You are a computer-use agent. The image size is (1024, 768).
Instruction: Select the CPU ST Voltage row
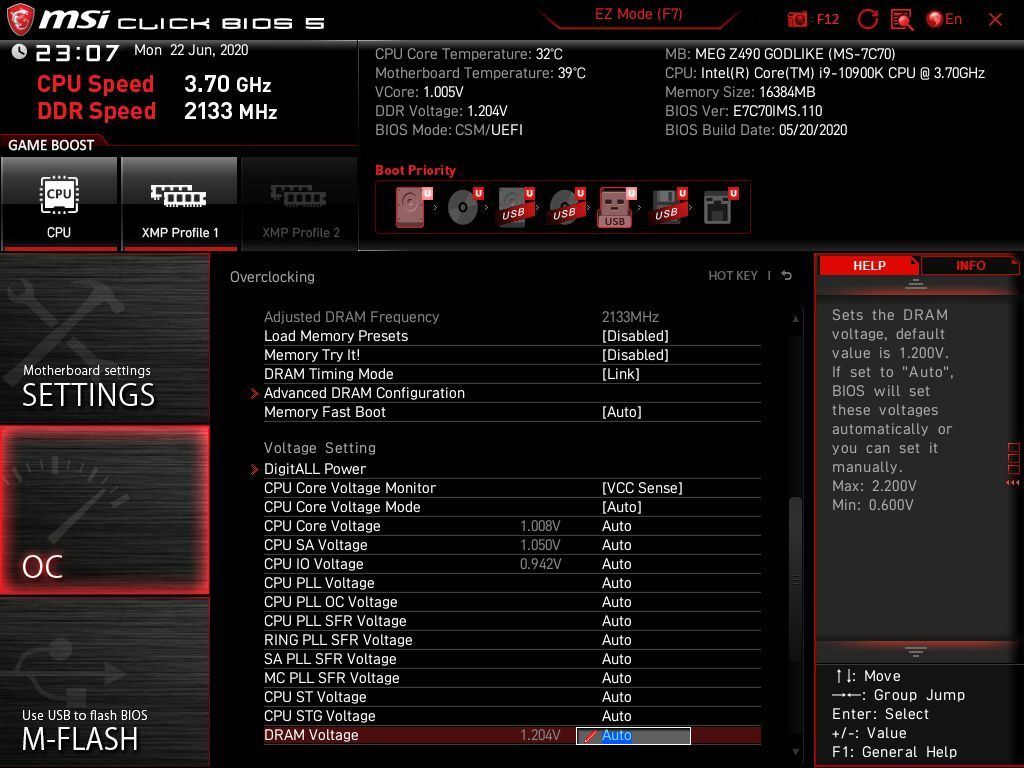tap(512, 696)
